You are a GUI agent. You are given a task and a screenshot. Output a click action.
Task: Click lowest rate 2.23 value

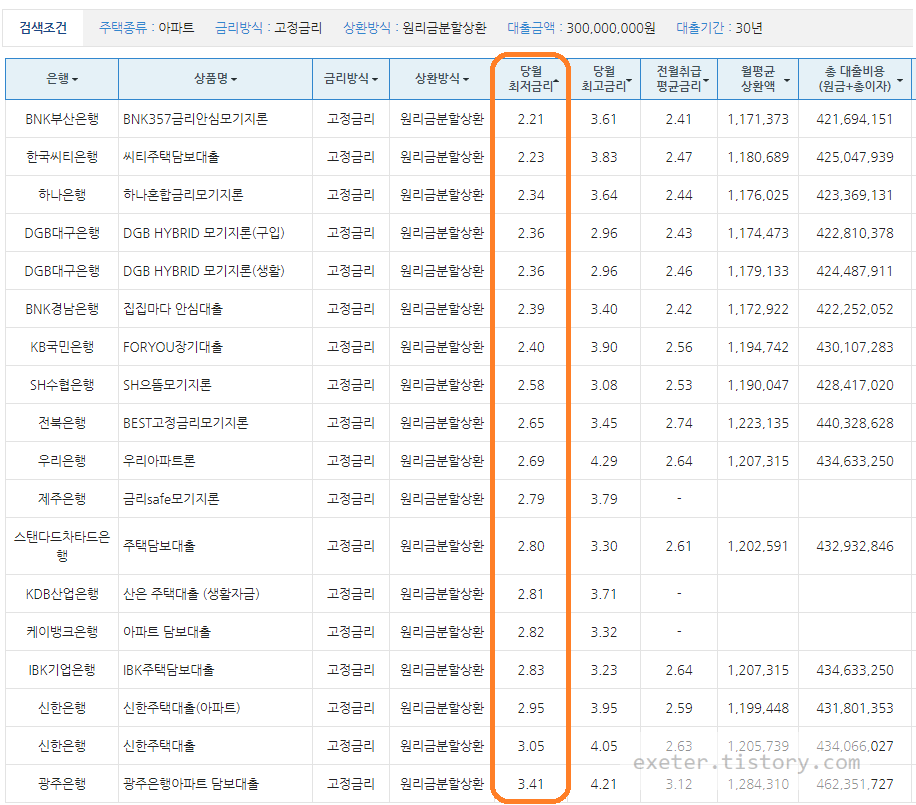pyautogui.click(x=531, y=157)
